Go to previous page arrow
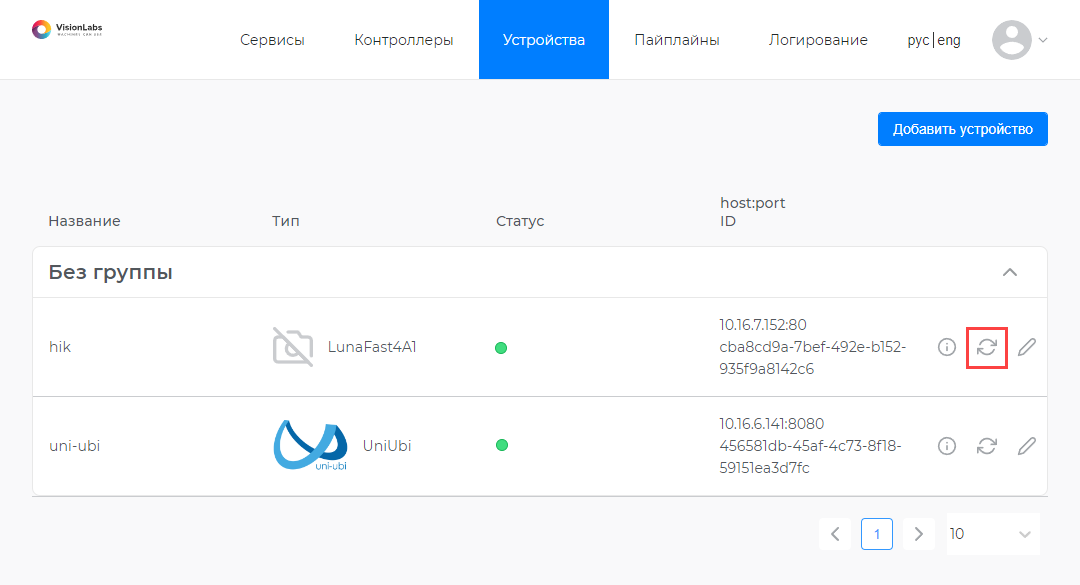The height and width of the screenshot is (585, 1080). pyautogui.click(x=835, y=534)
